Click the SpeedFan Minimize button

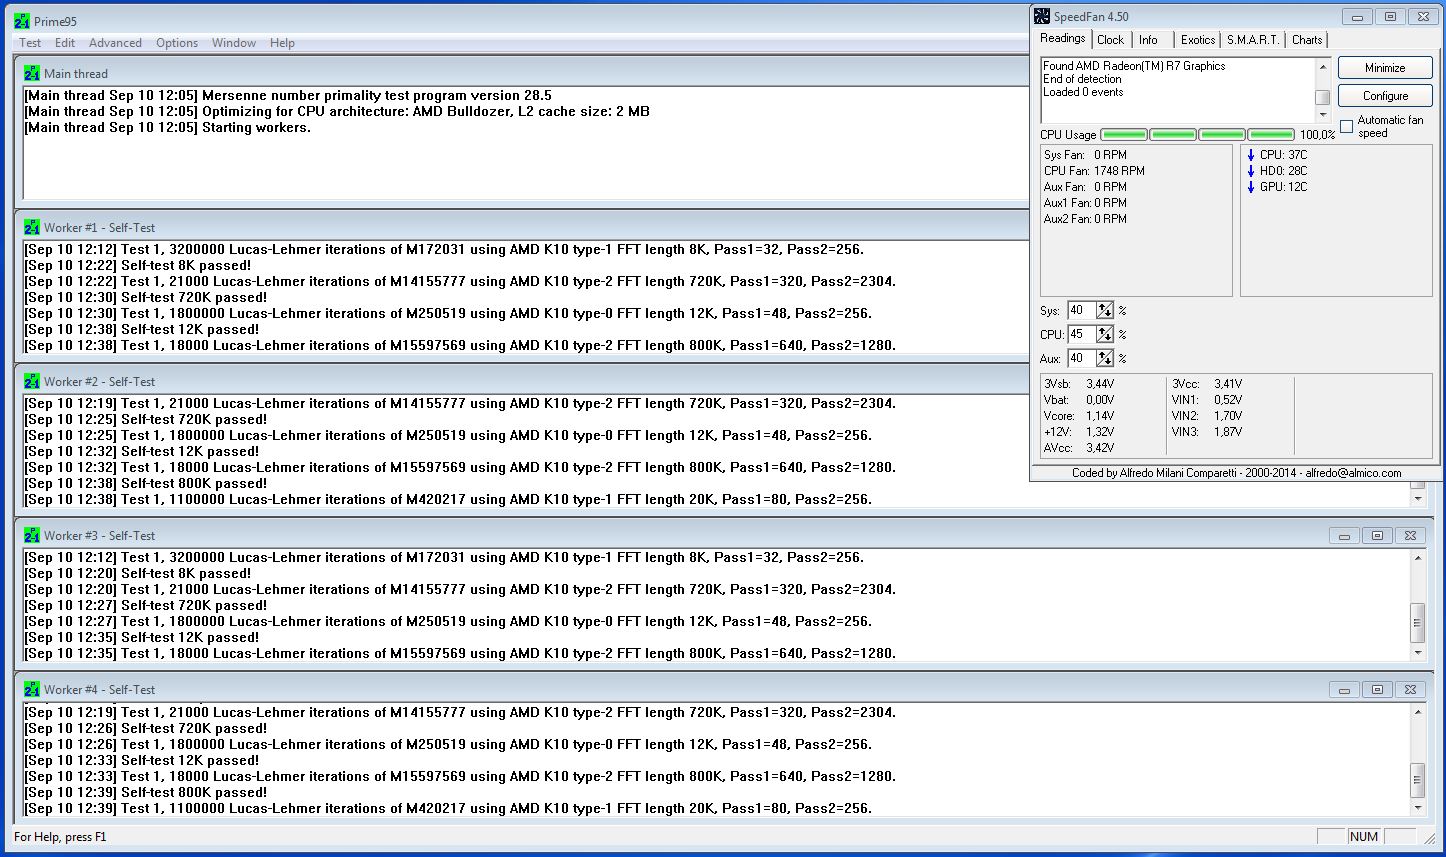[1385, 68]
